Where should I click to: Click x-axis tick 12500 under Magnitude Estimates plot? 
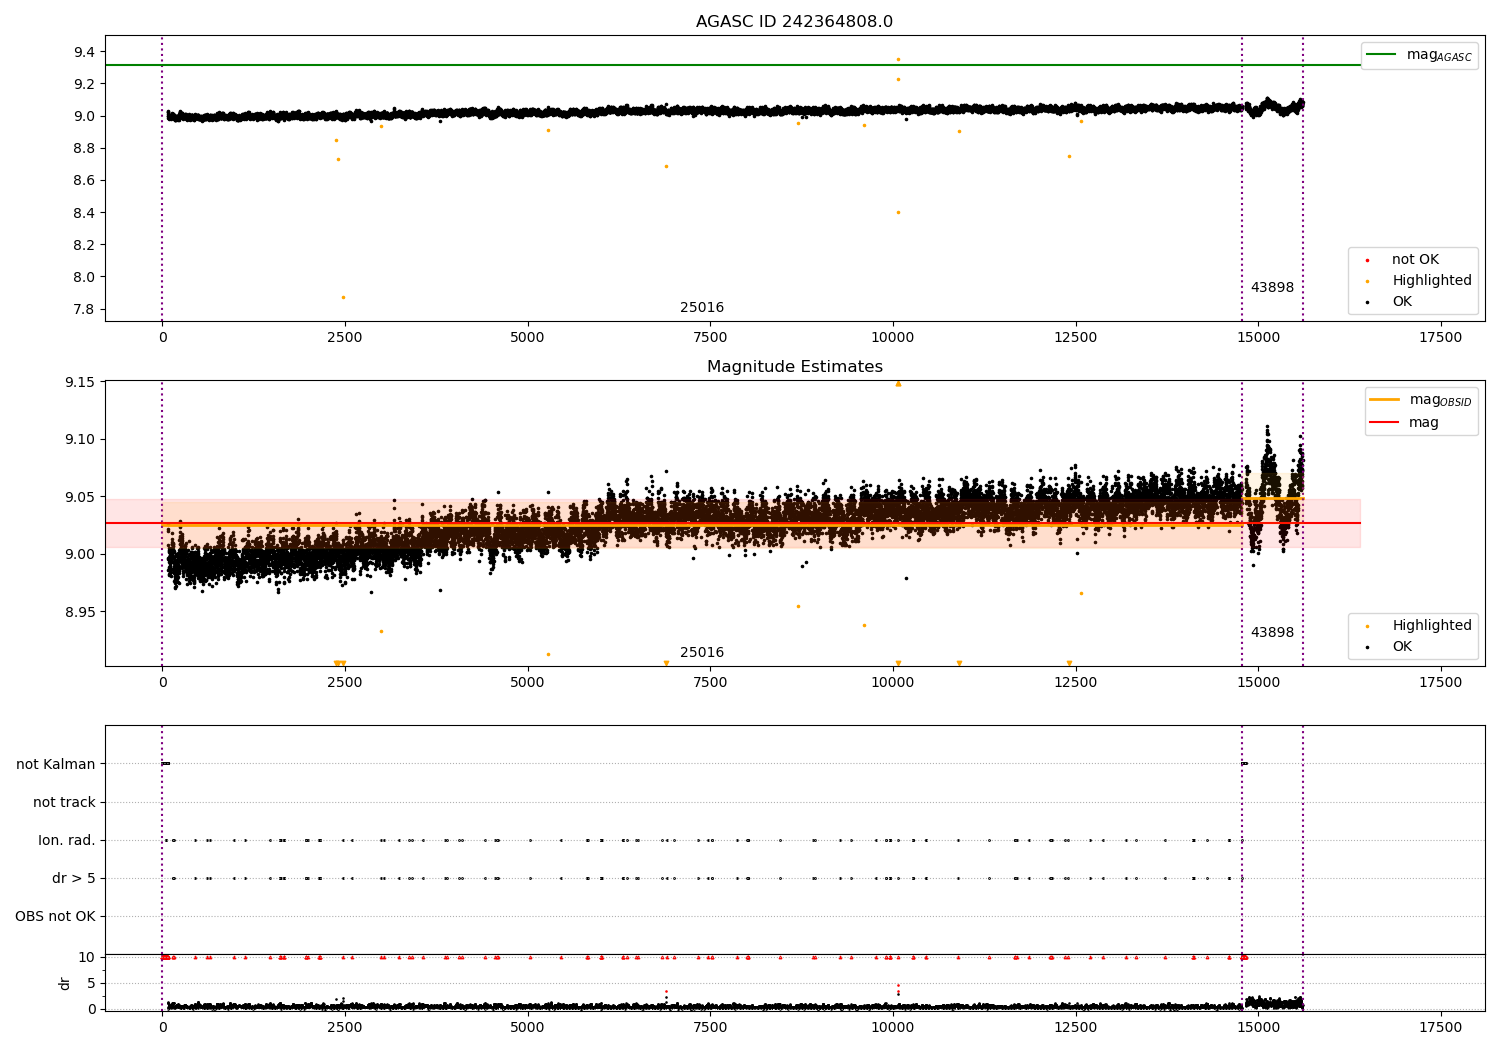point(1076,683)
